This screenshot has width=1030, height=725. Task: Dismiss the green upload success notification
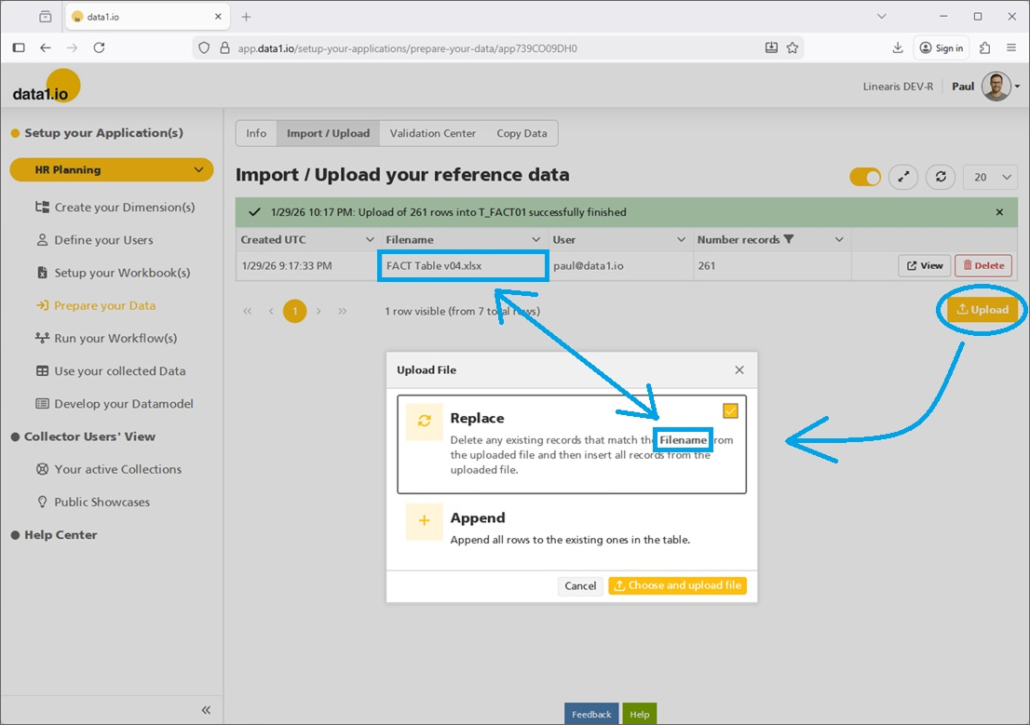pyautogui.click(x=999, y=212)
